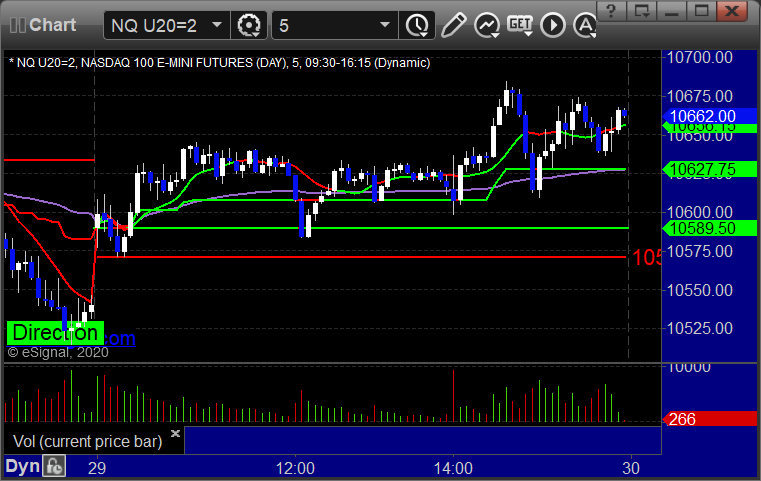This screenshot has height=481, width=761.
Task: Click the pop-out window icon in title bar
Action: 642,11
